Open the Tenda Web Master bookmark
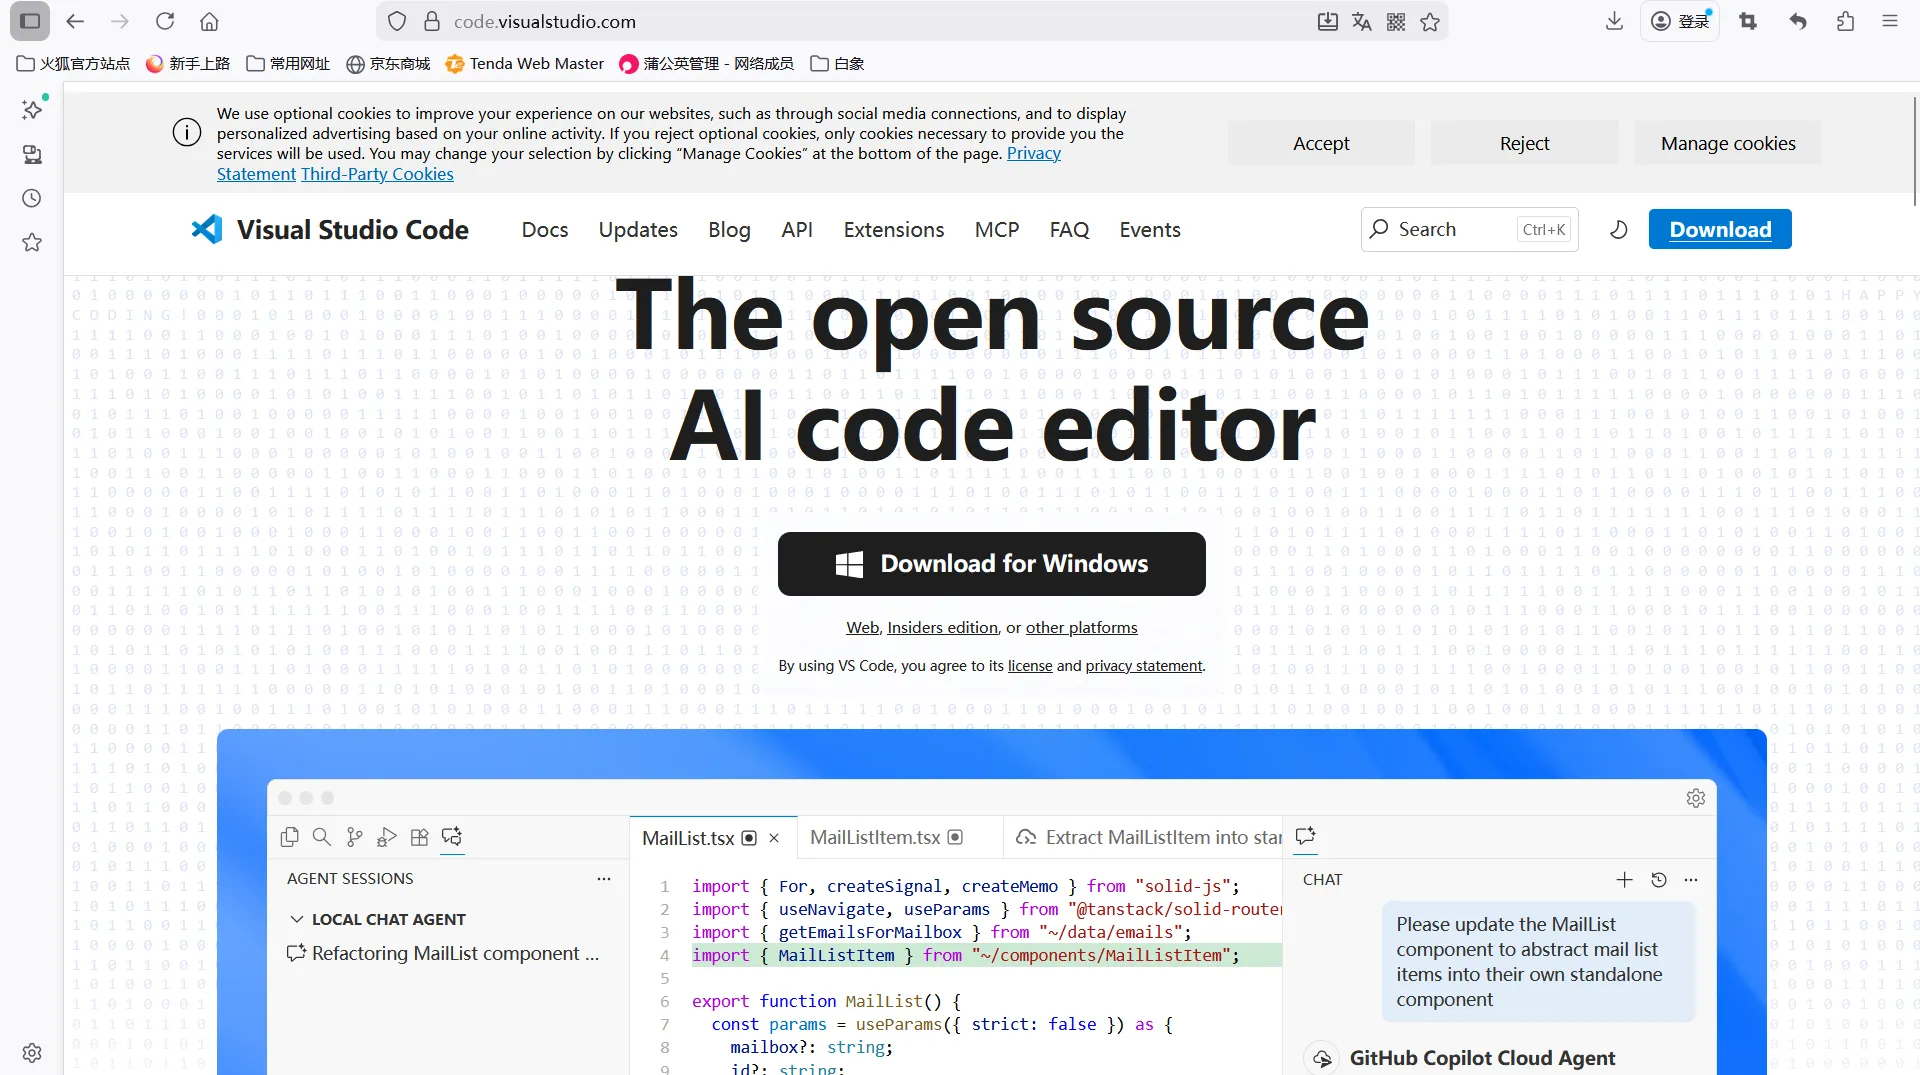Image resolution: width=1920 pixels, height=1075 pixels. tap(525, 63)
